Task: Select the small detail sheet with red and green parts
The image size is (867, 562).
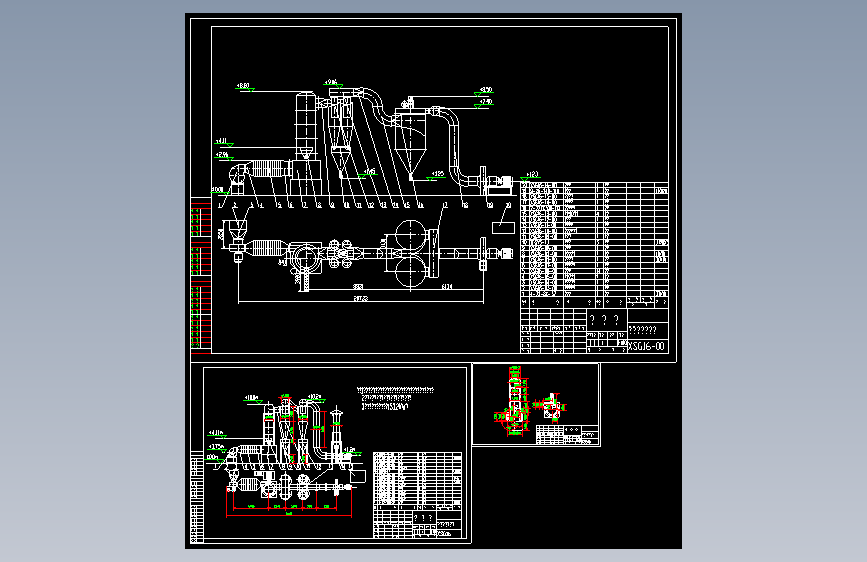Action: click(x=536, y=404)
